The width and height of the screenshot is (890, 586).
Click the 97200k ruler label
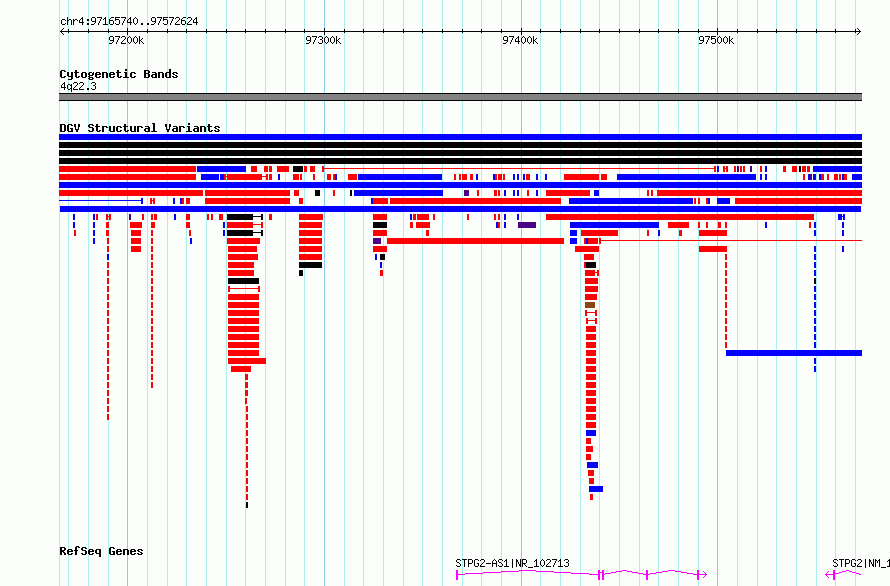127,40
